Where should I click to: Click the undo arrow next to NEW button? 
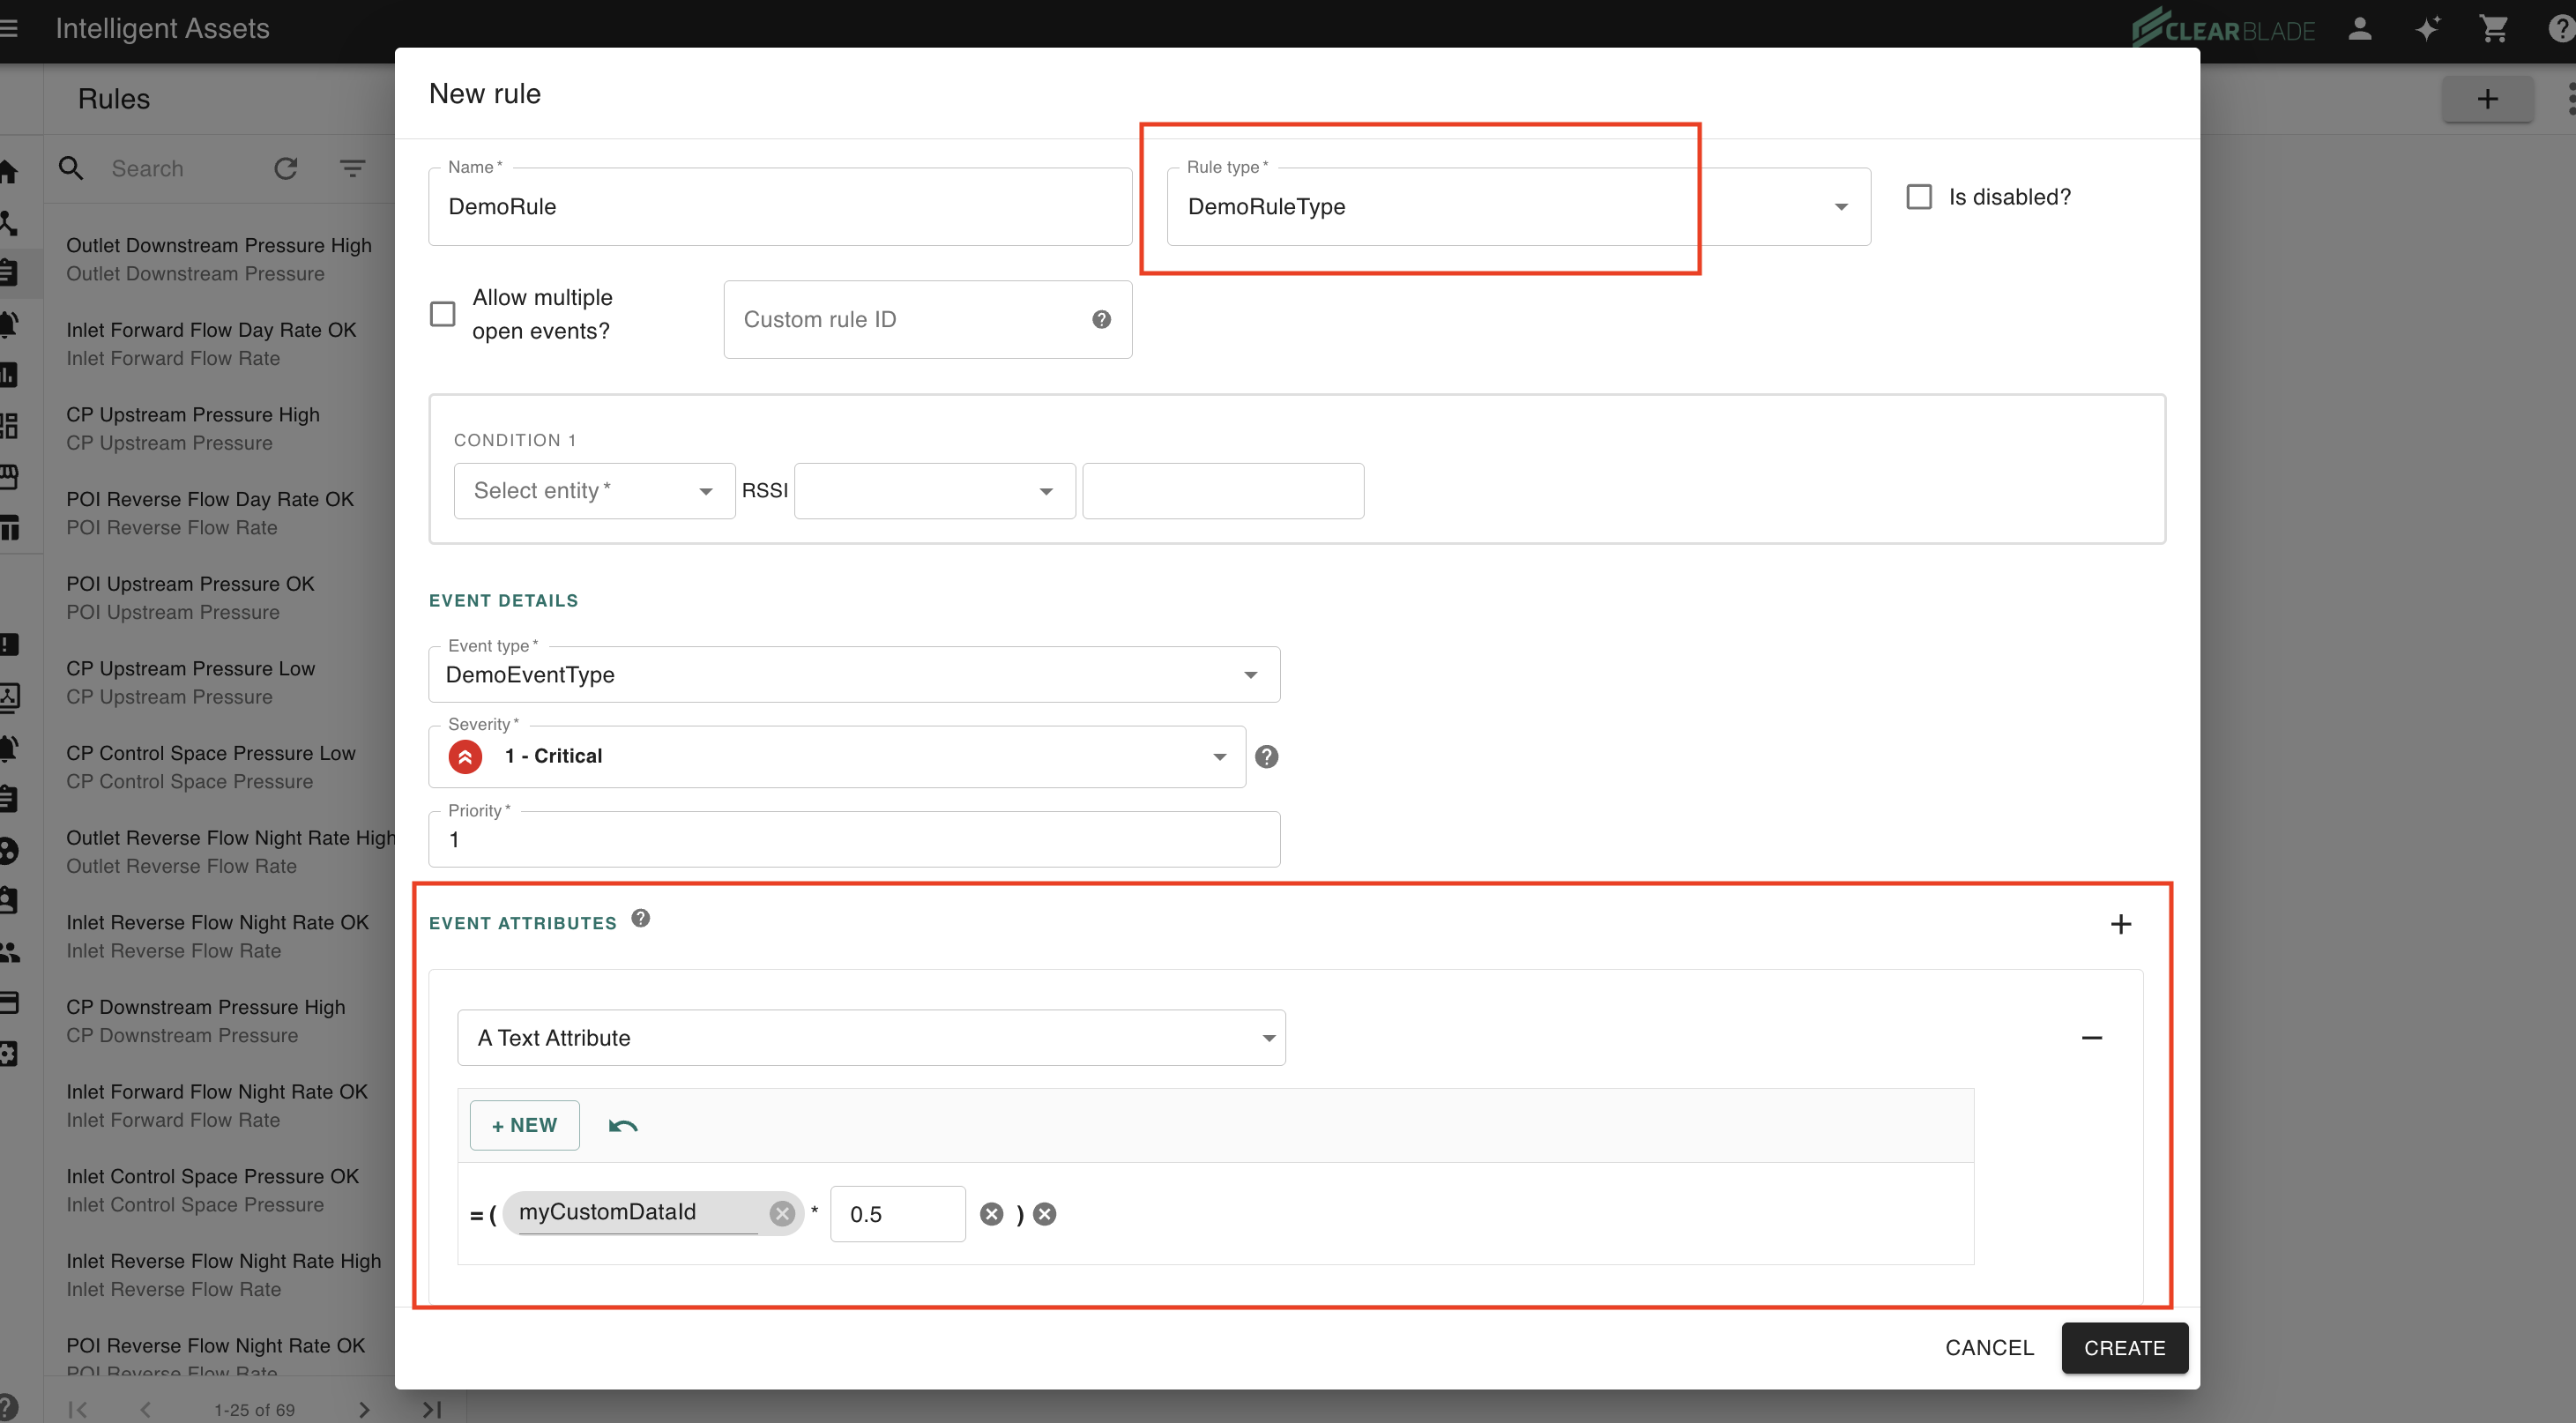point(622,1126)
